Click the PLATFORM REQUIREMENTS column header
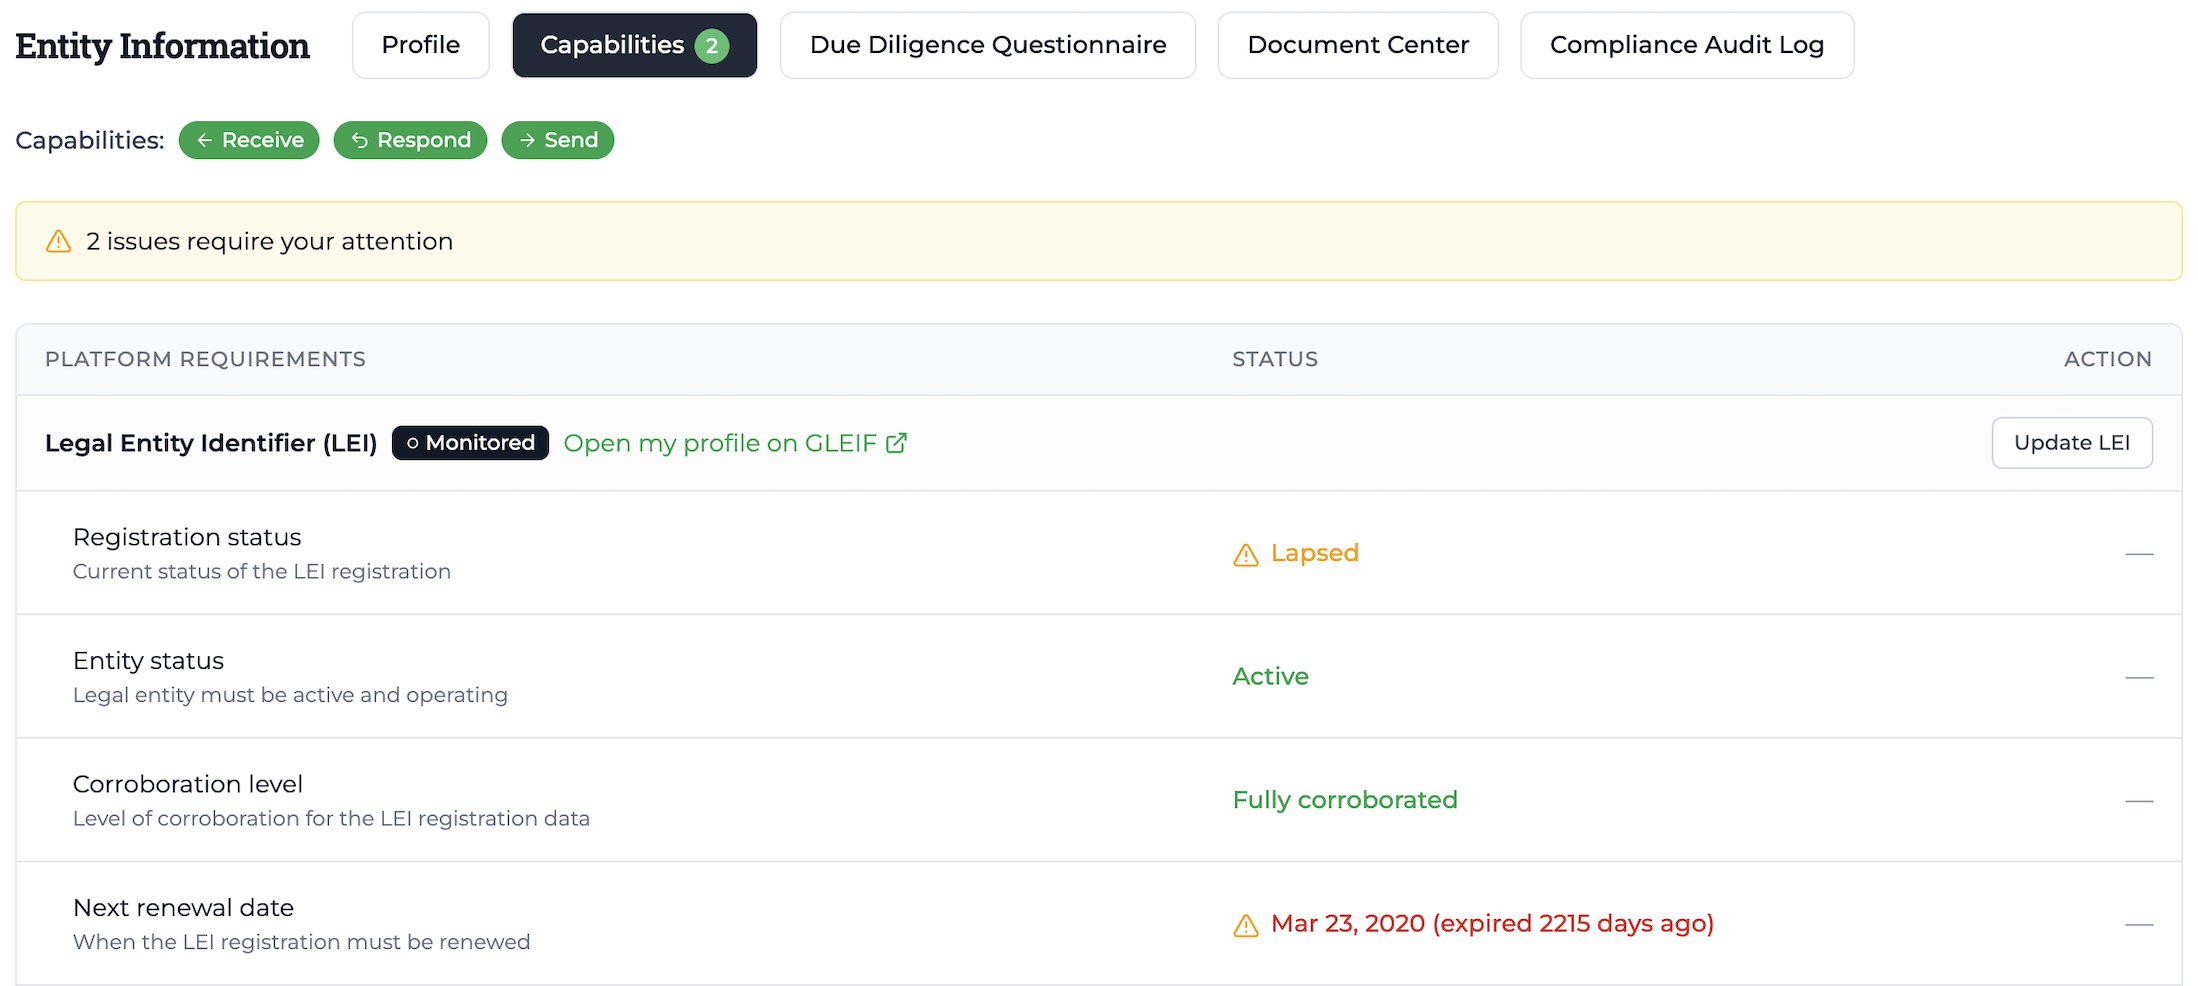Viewport: 2198px width, 986px height. tap(205, 359)
